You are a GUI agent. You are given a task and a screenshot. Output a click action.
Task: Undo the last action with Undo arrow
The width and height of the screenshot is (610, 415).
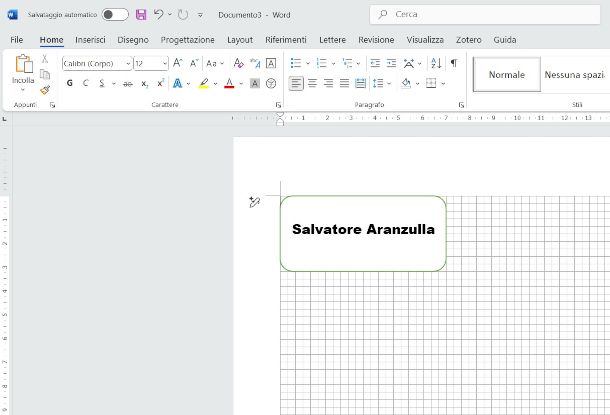(x=159, y=15)
